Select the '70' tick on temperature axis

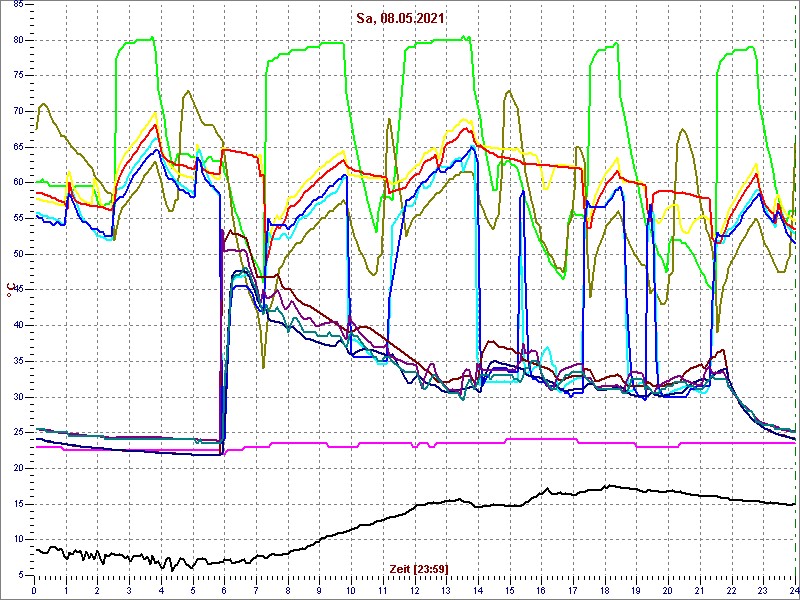(x=17, y=112)
